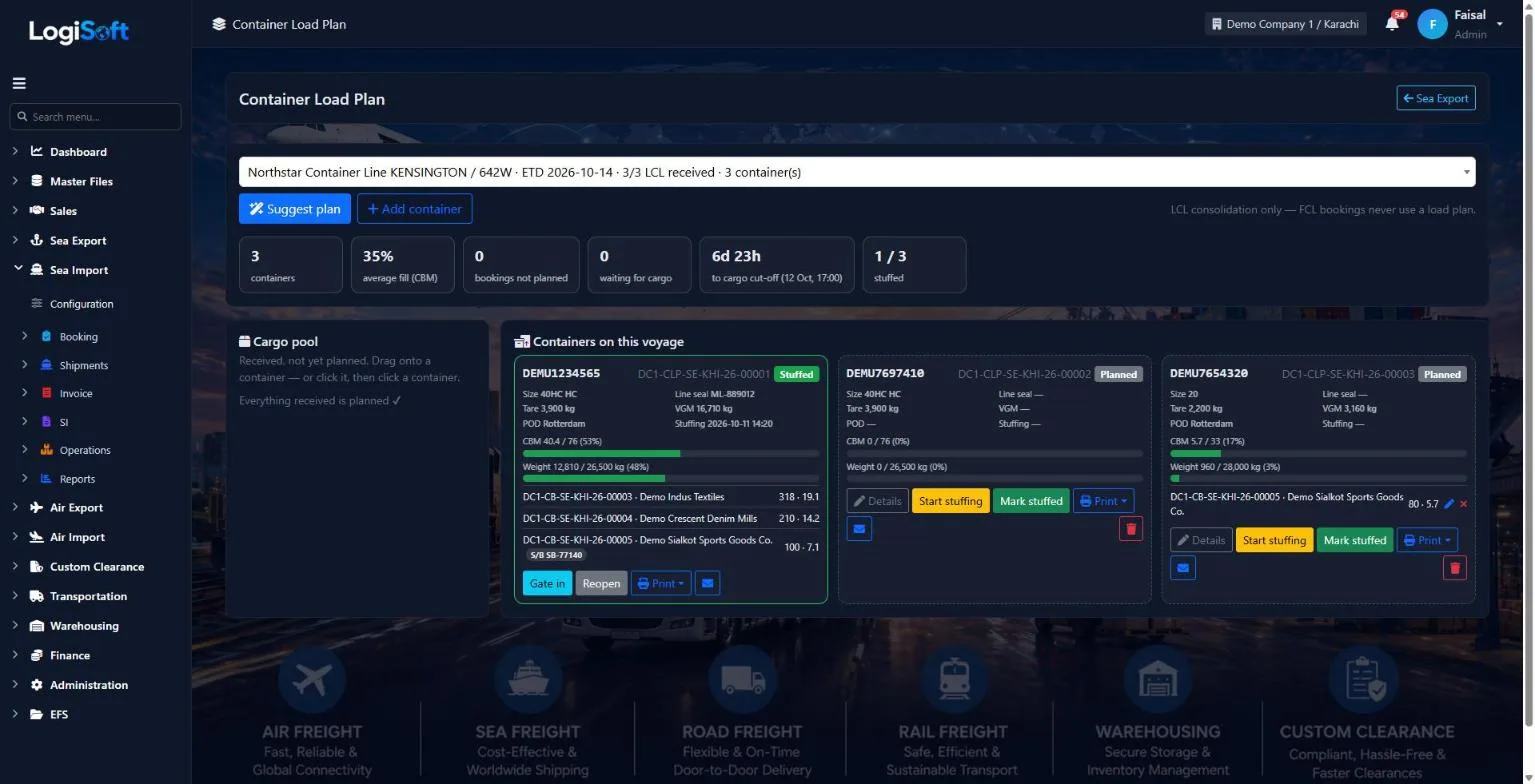This screenshot has width=1535, height=784.
Task: Click the Transportation truck icon in the sidebar
Action: (x=37, y=596)
